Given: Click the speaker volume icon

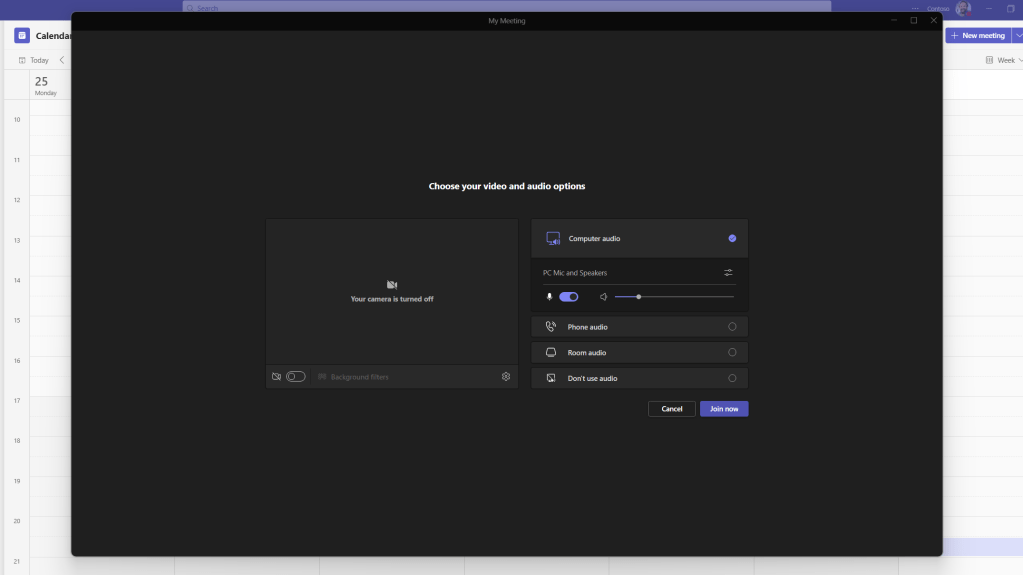Looking at the screenshot, I should tap(604, 297).
